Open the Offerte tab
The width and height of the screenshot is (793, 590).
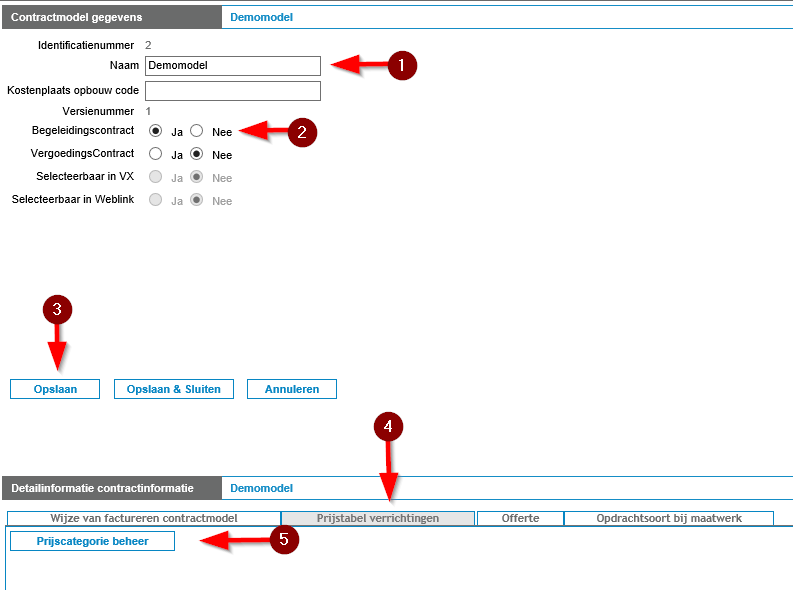[x=520, y=518]
